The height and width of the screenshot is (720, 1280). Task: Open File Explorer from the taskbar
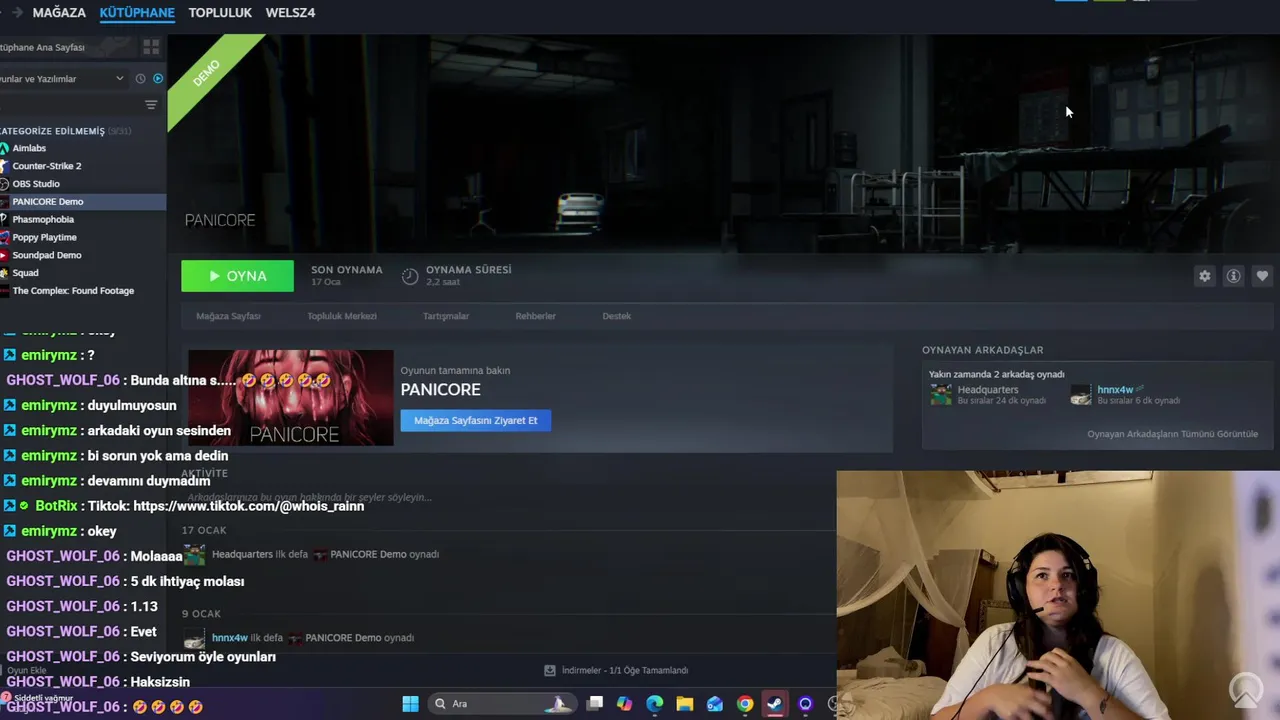(x=685, y=704)
